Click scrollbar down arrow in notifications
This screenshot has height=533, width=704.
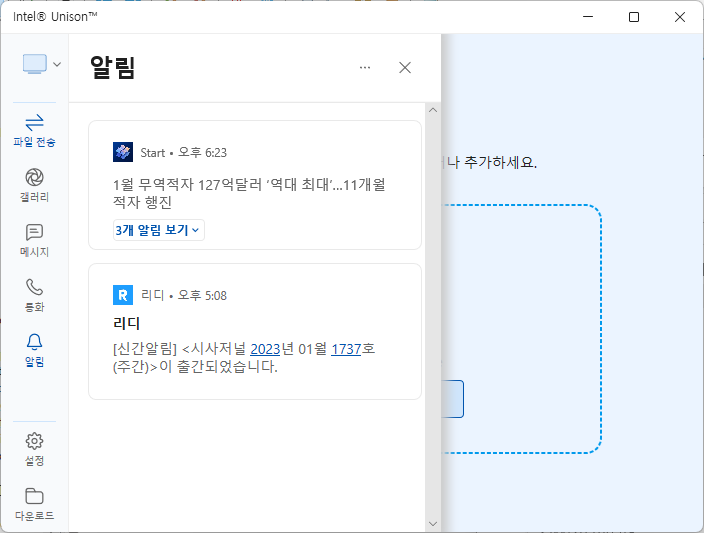coord(432,523)
